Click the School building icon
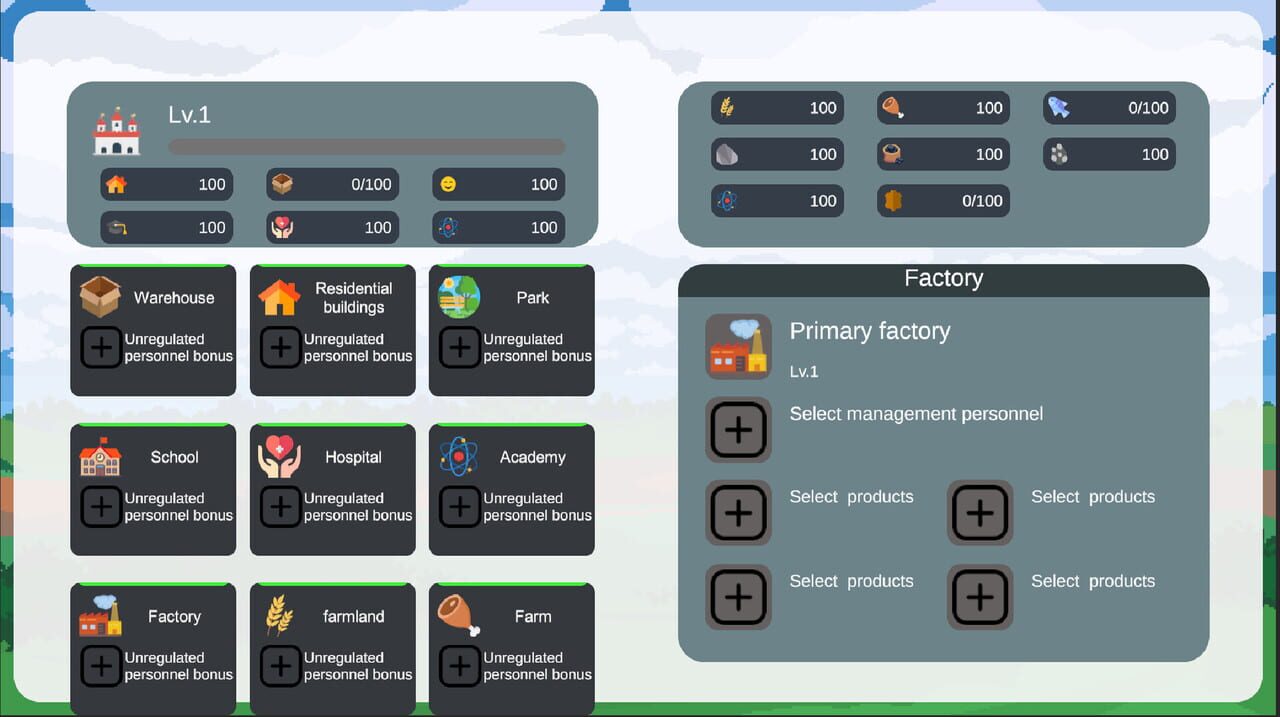Viewport: 1280px width, 717px height. point(100,457)
